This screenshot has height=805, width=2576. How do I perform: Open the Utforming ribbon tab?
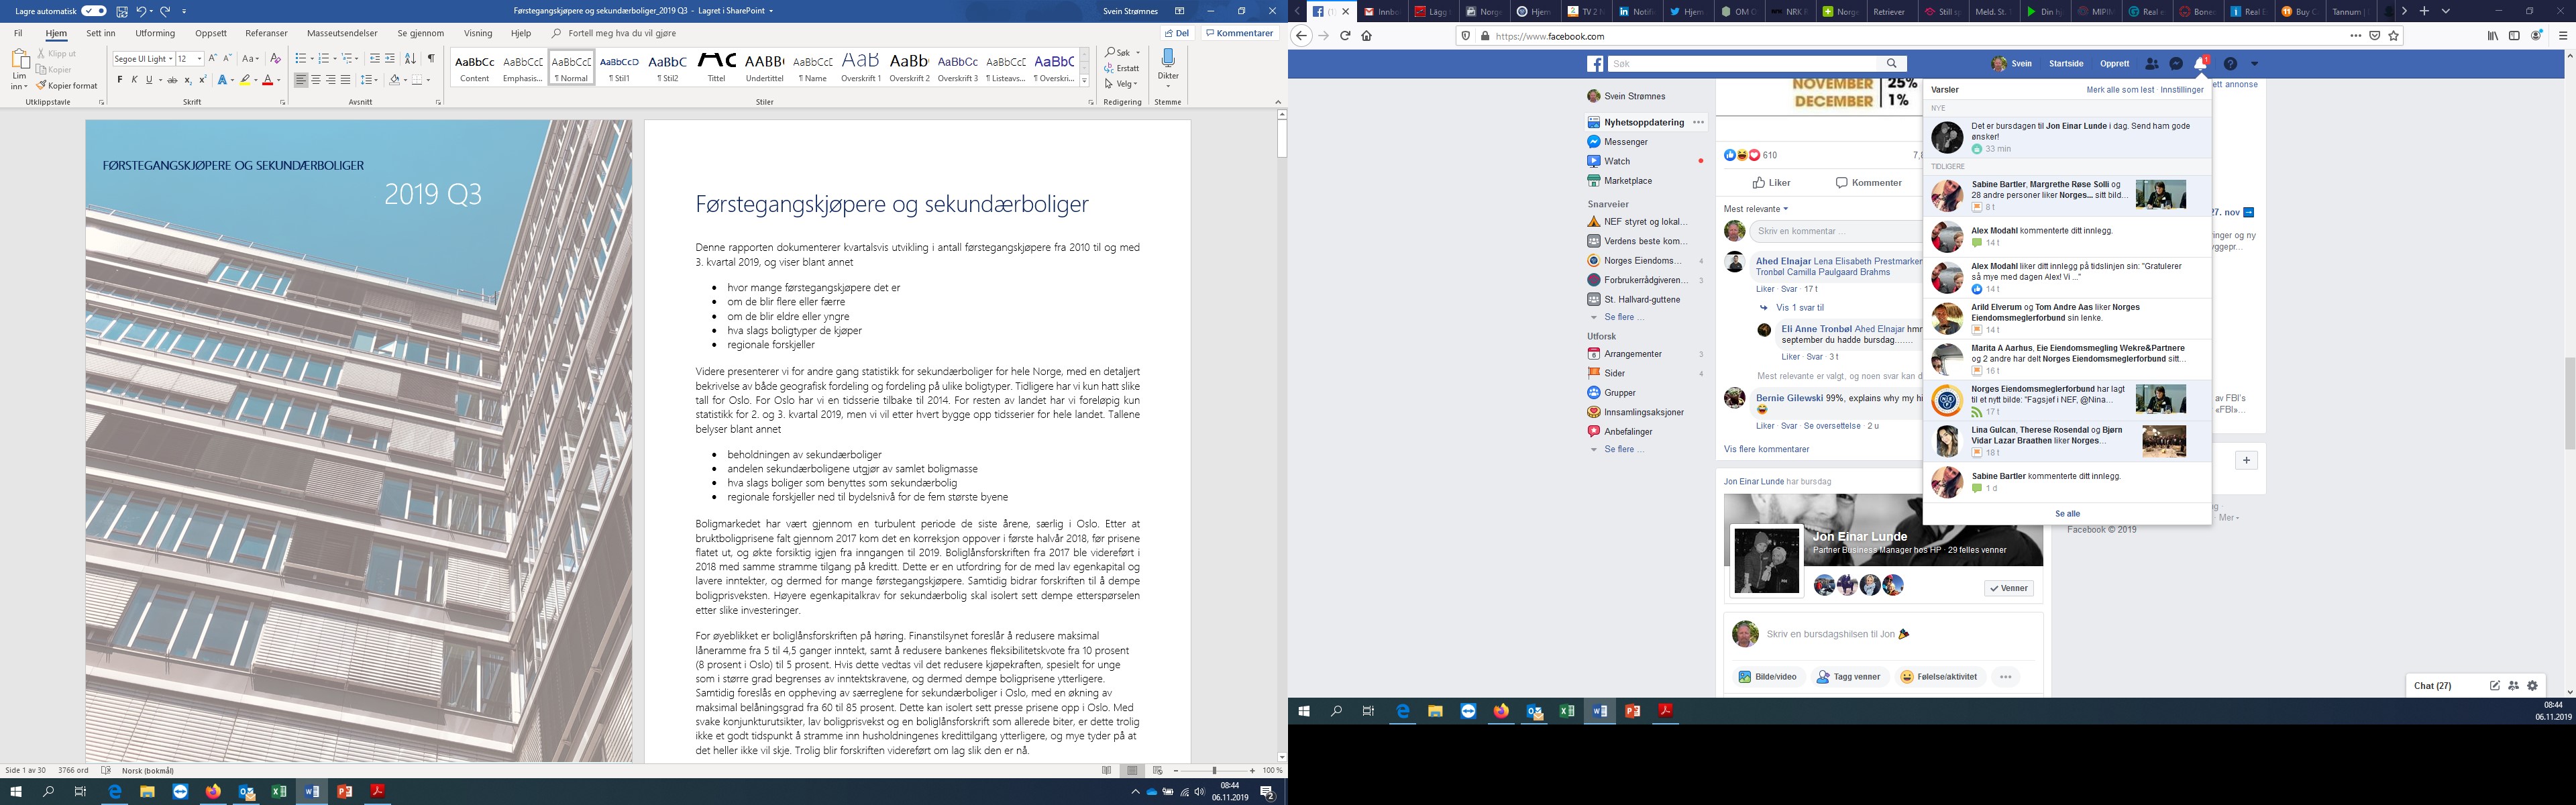point(155,33)
